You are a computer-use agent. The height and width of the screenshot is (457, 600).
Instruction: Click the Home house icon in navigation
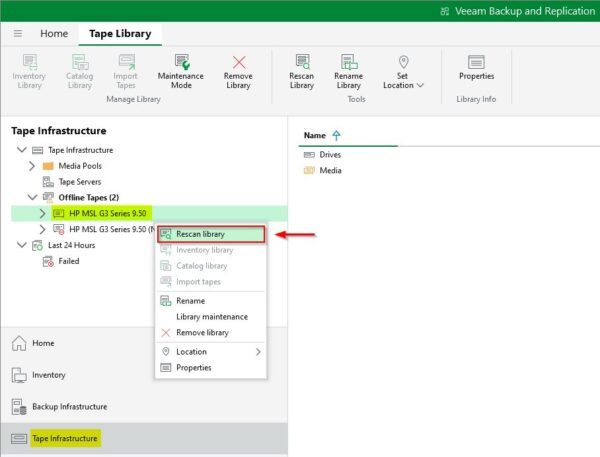(x=19, y=343)
